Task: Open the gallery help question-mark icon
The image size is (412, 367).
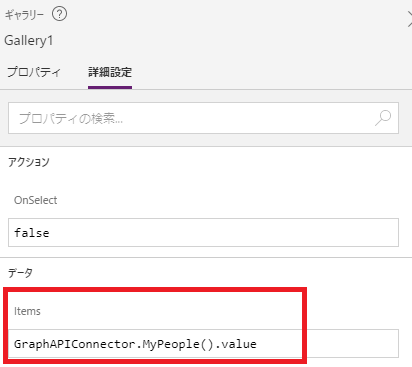Action: [x=60, y=14]
